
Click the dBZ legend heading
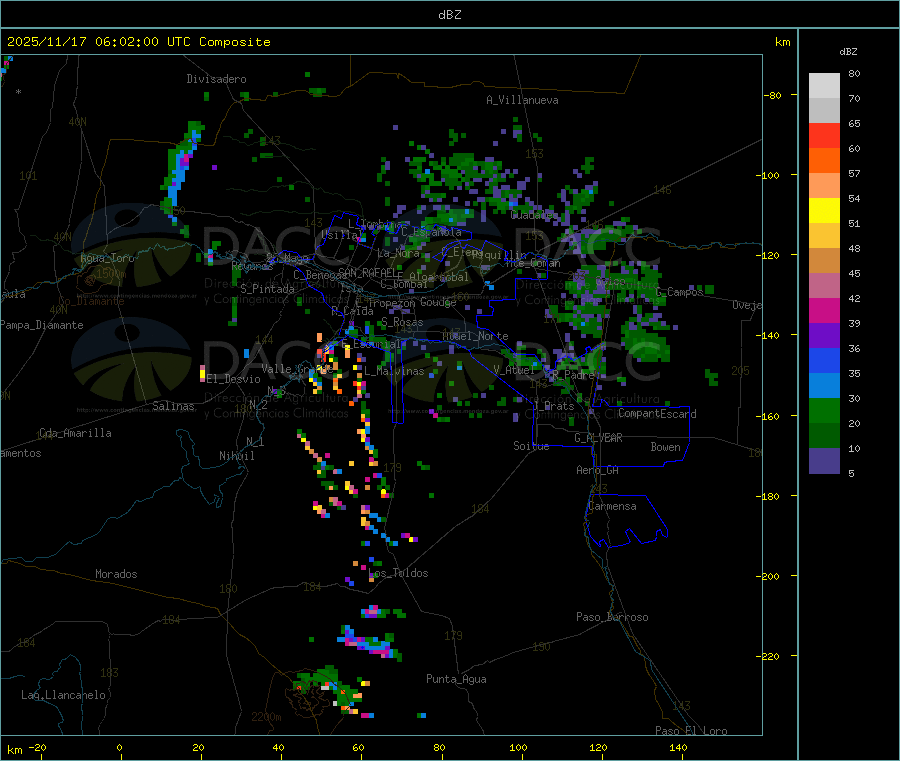click(x=848, y=52)
